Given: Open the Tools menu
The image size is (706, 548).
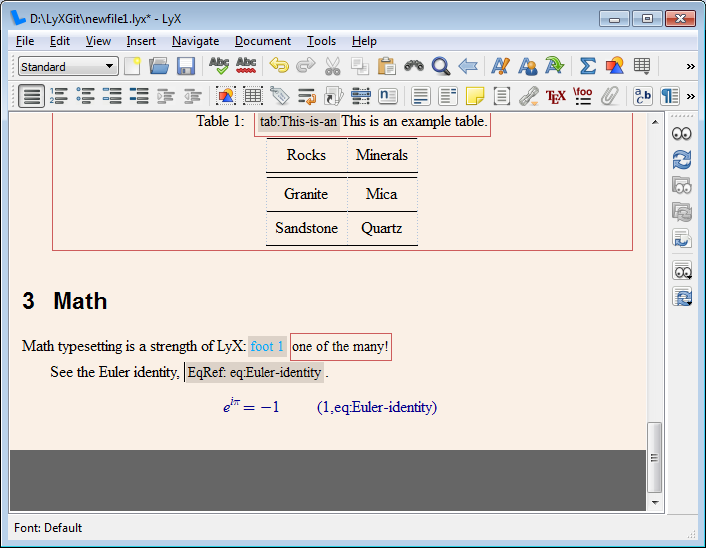Looking at the screenshot, I should coord(321,41).
